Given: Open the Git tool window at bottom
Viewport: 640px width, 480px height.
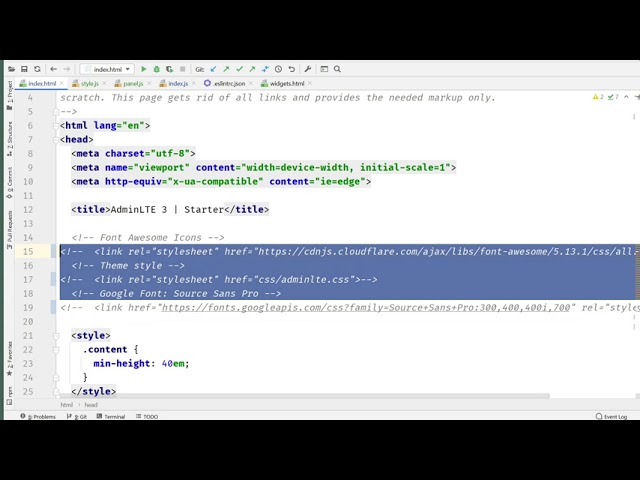Looking at the screenshot, I should pos(77,416).
